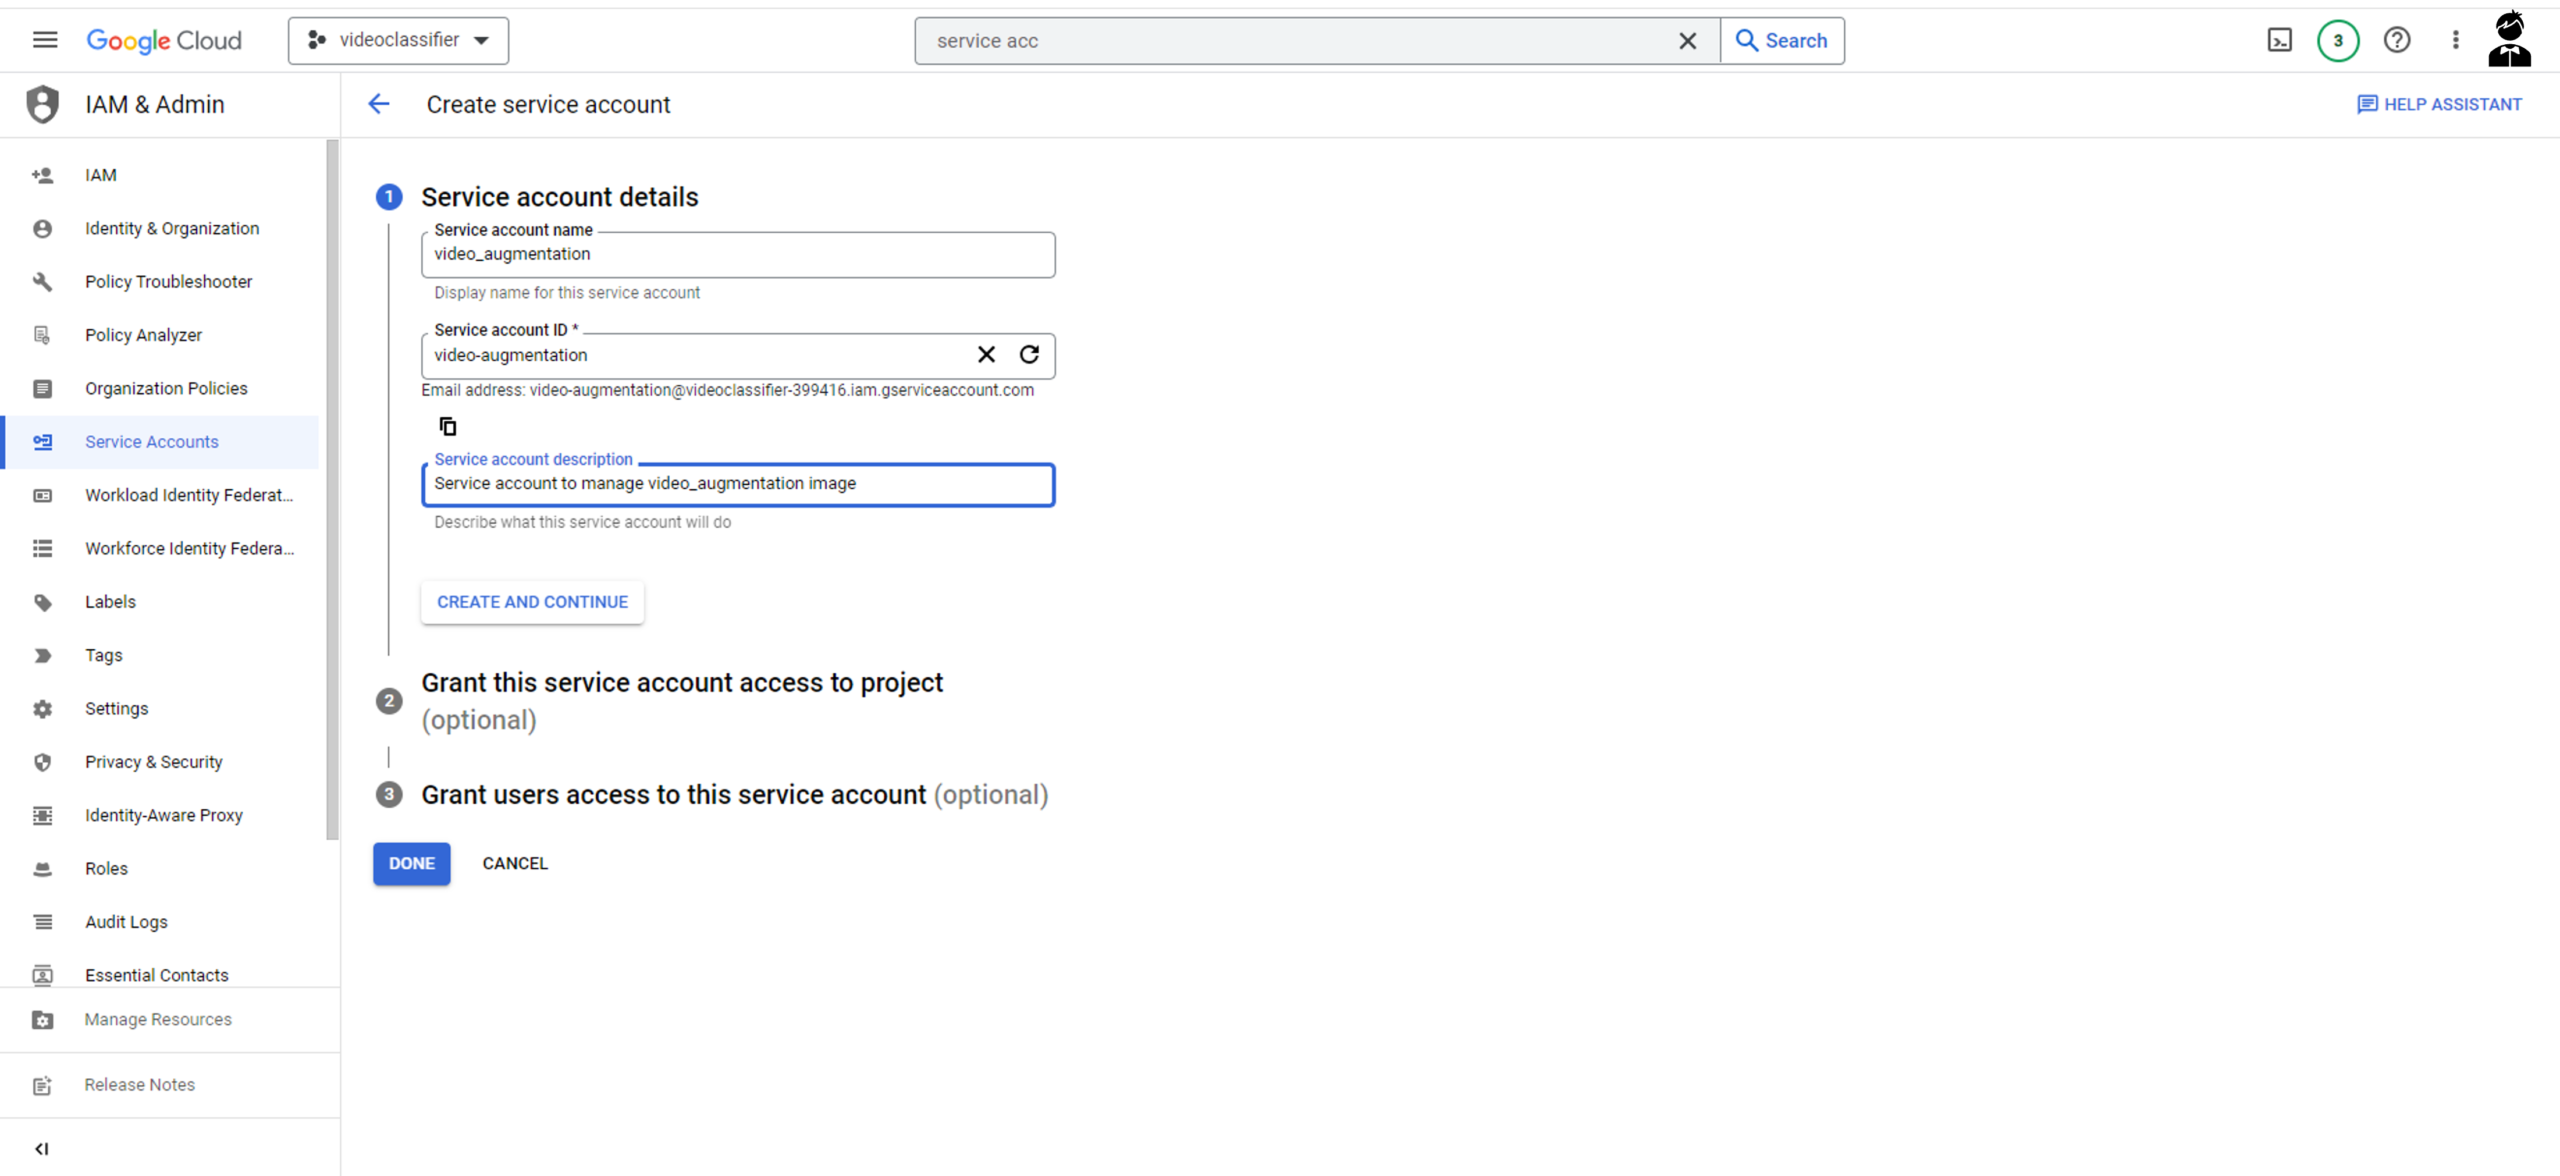The height and width of the screenshot is (1176, 2560).
Task: Clear the service account ID field
Action: coord(986,354)
